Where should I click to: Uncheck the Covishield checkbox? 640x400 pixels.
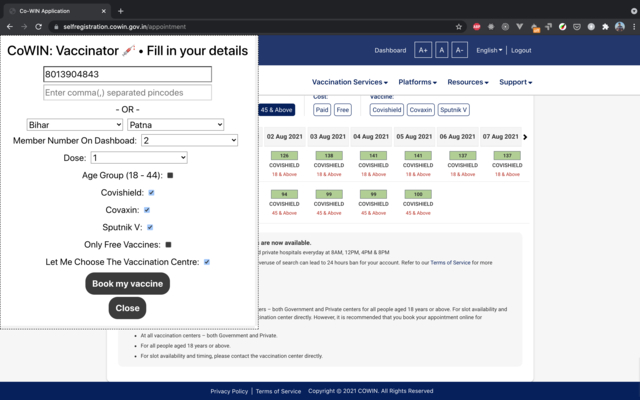click(x=151, y=193)
